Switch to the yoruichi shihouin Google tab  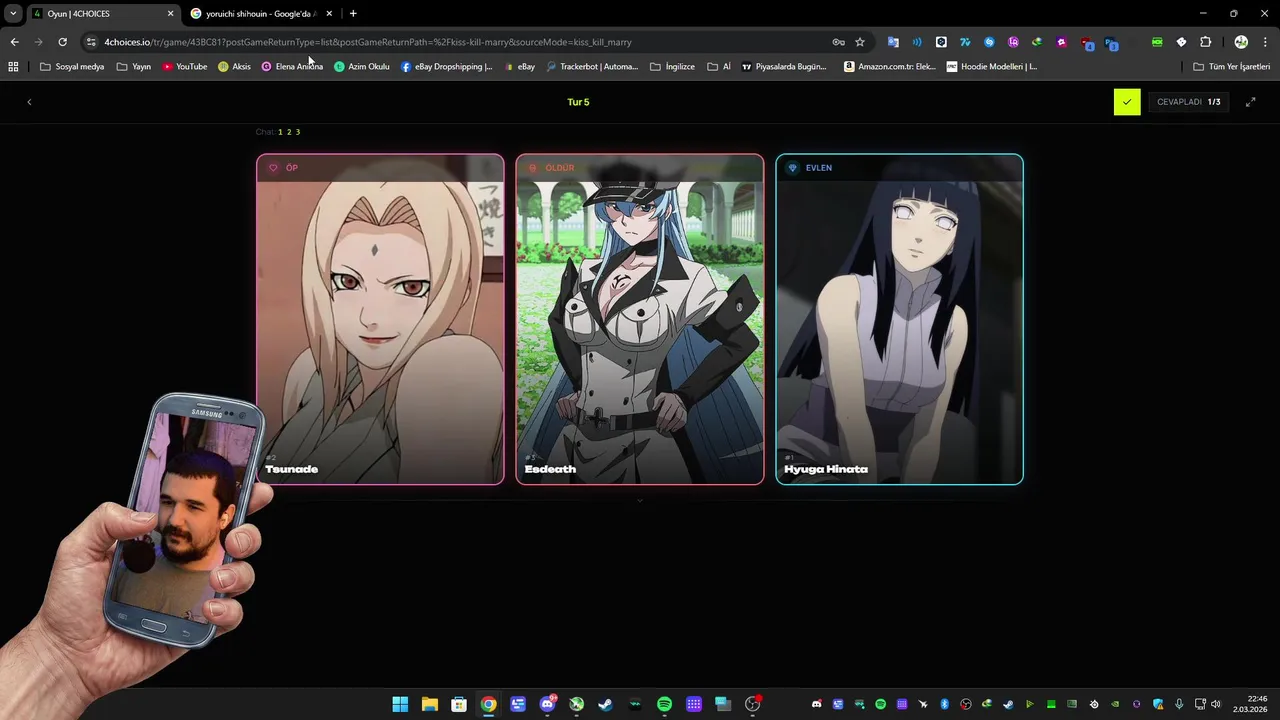262,14
